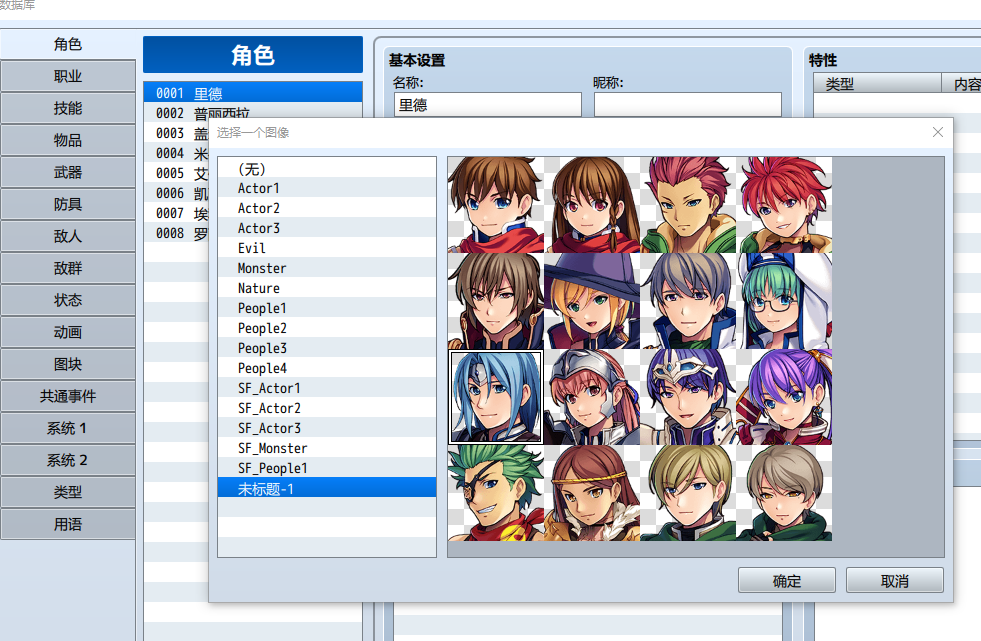Select SF_Actor2 in the list
This screenshot has width=981, height=641.
(327, 408)
